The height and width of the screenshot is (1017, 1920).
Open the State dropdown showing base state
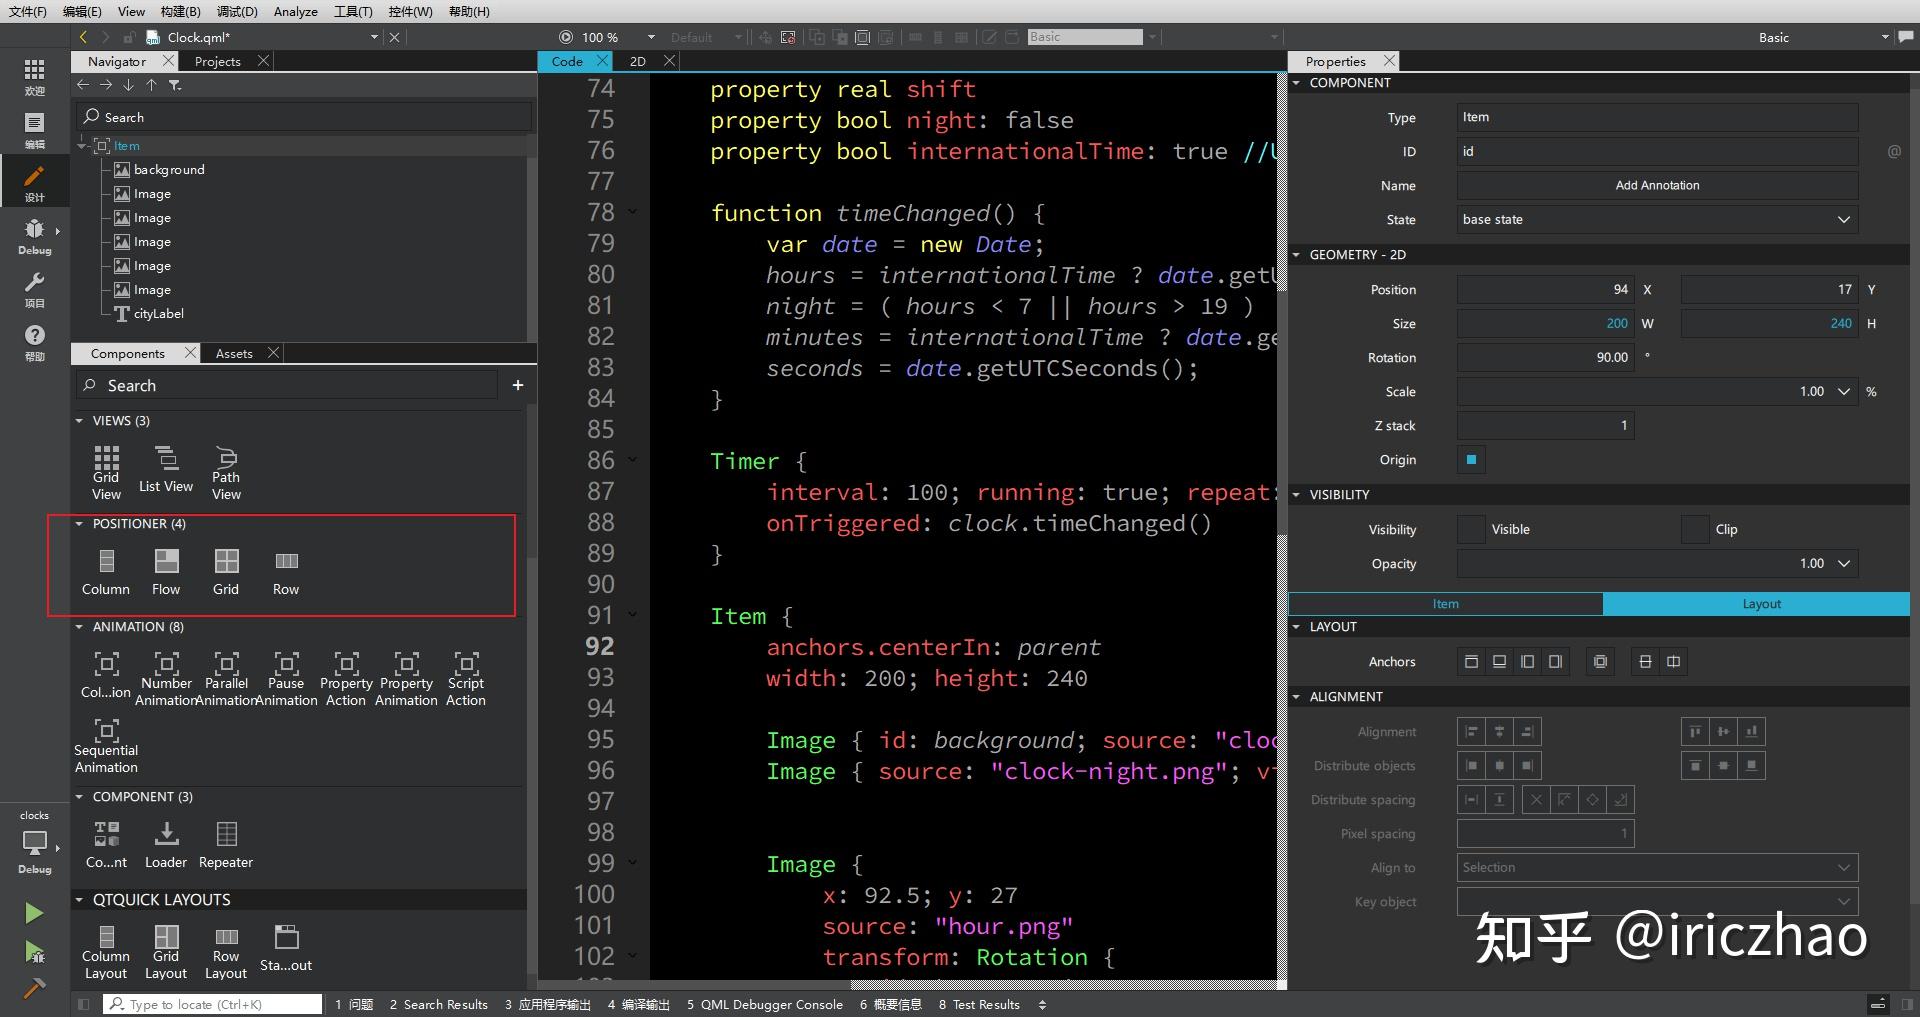click(1656, 220)
